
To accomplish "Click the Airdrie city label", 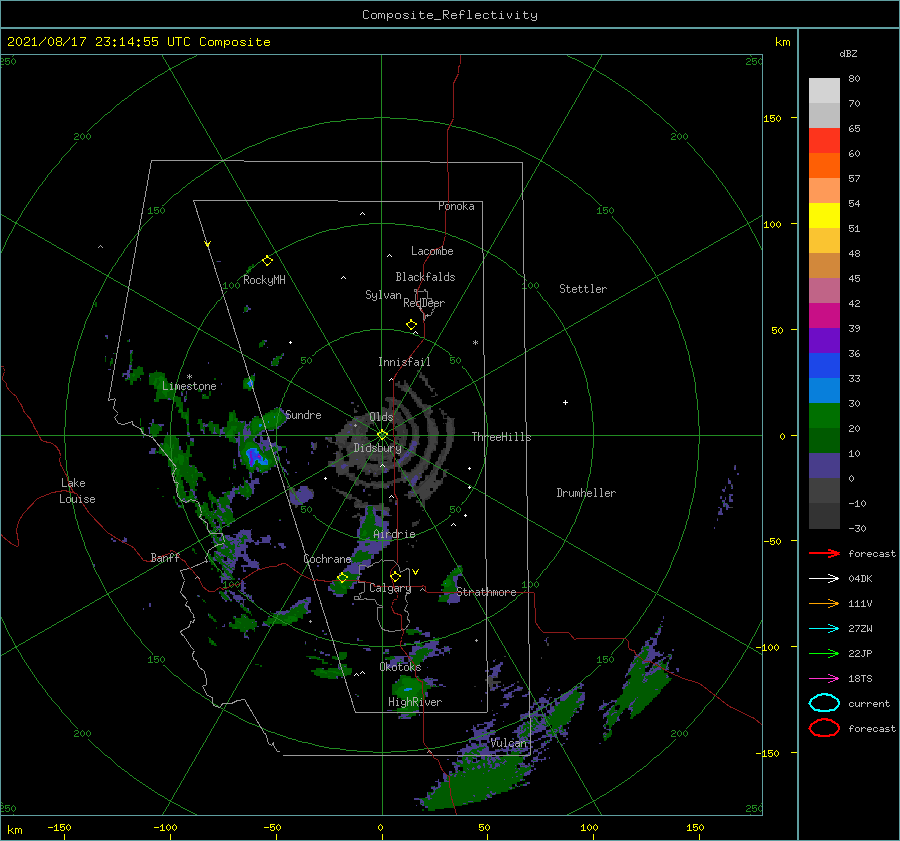I will [394, 534].
